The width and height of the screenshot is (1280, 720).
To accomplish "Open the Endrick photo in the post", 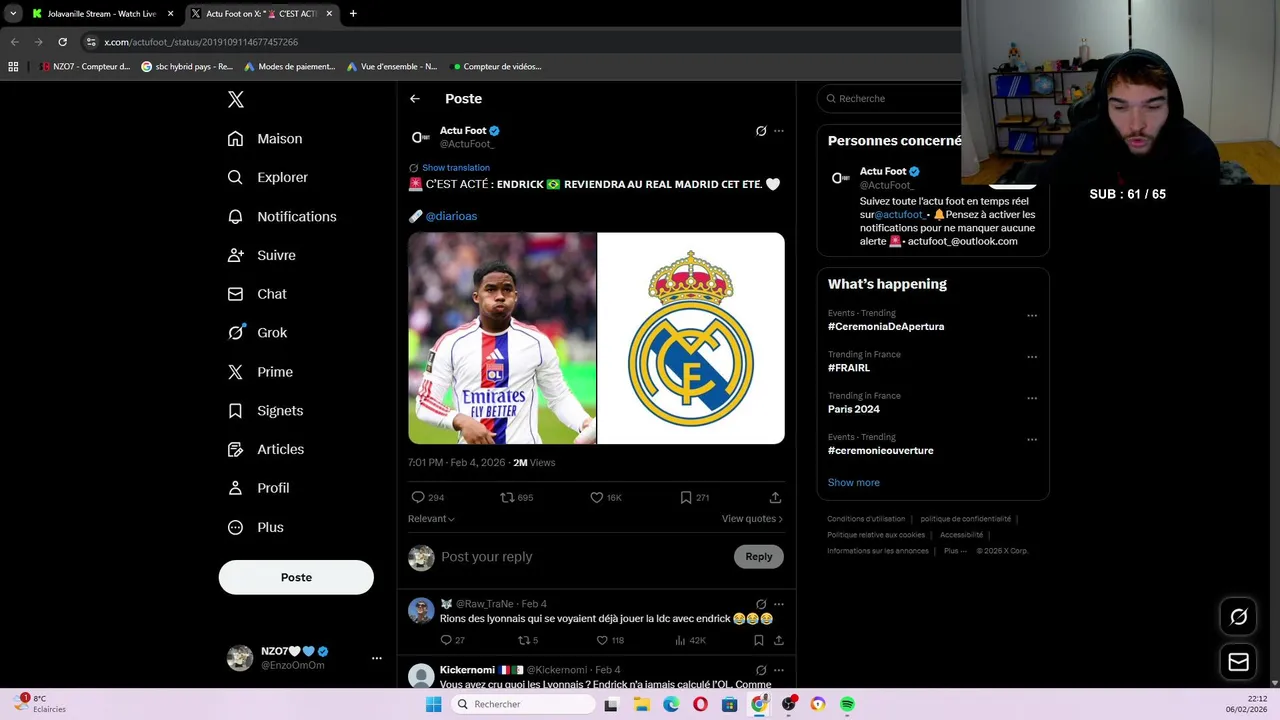I will (502, 338).
